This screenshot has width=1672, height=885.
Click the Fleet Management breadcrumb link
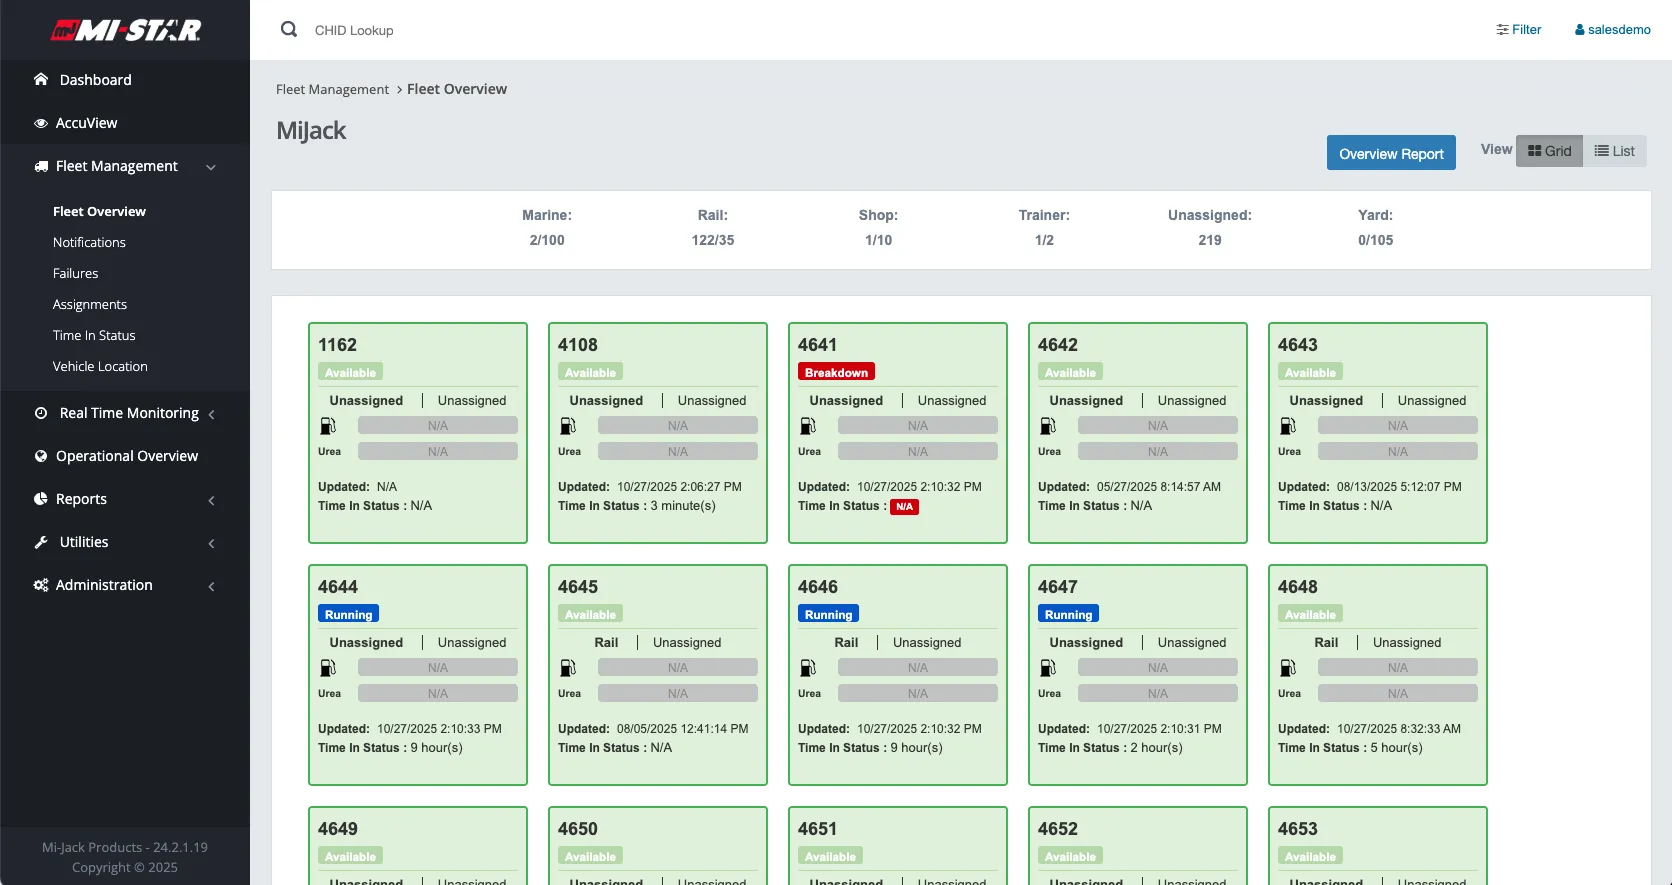(x=332, y=89)
